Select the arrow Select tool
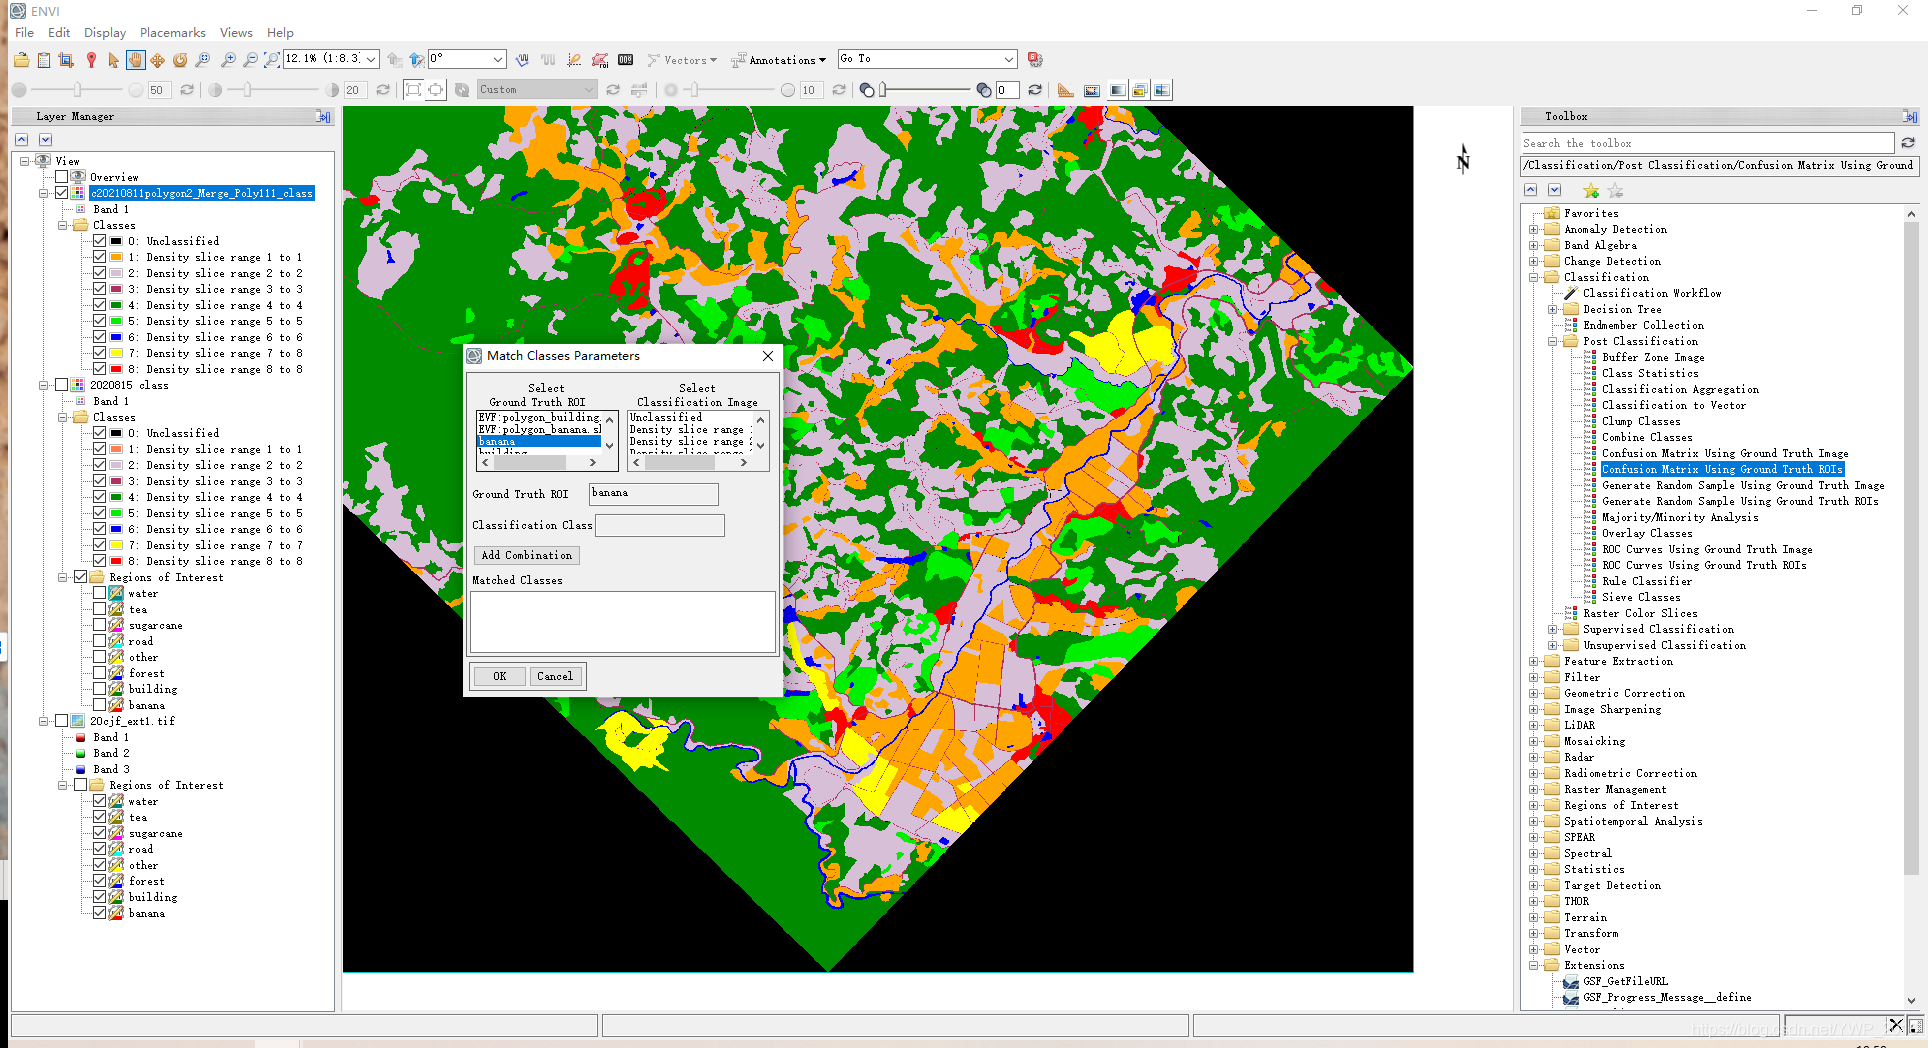 coord(113,60)
